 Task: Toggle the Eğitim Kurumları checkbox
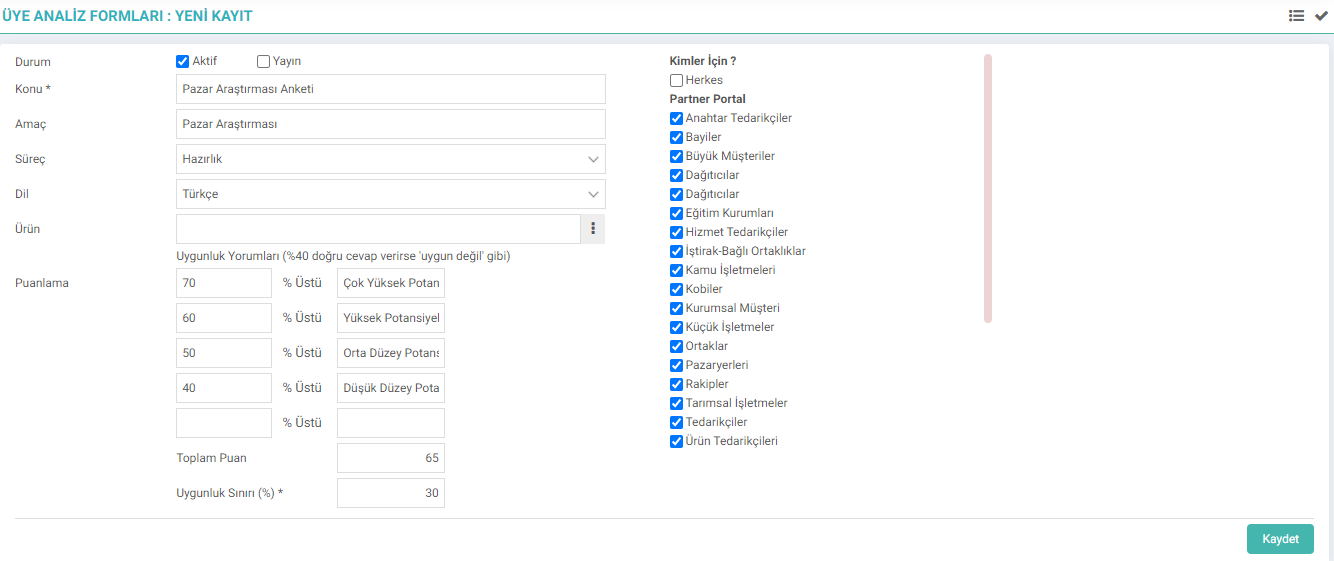click(x=677, y=213)
